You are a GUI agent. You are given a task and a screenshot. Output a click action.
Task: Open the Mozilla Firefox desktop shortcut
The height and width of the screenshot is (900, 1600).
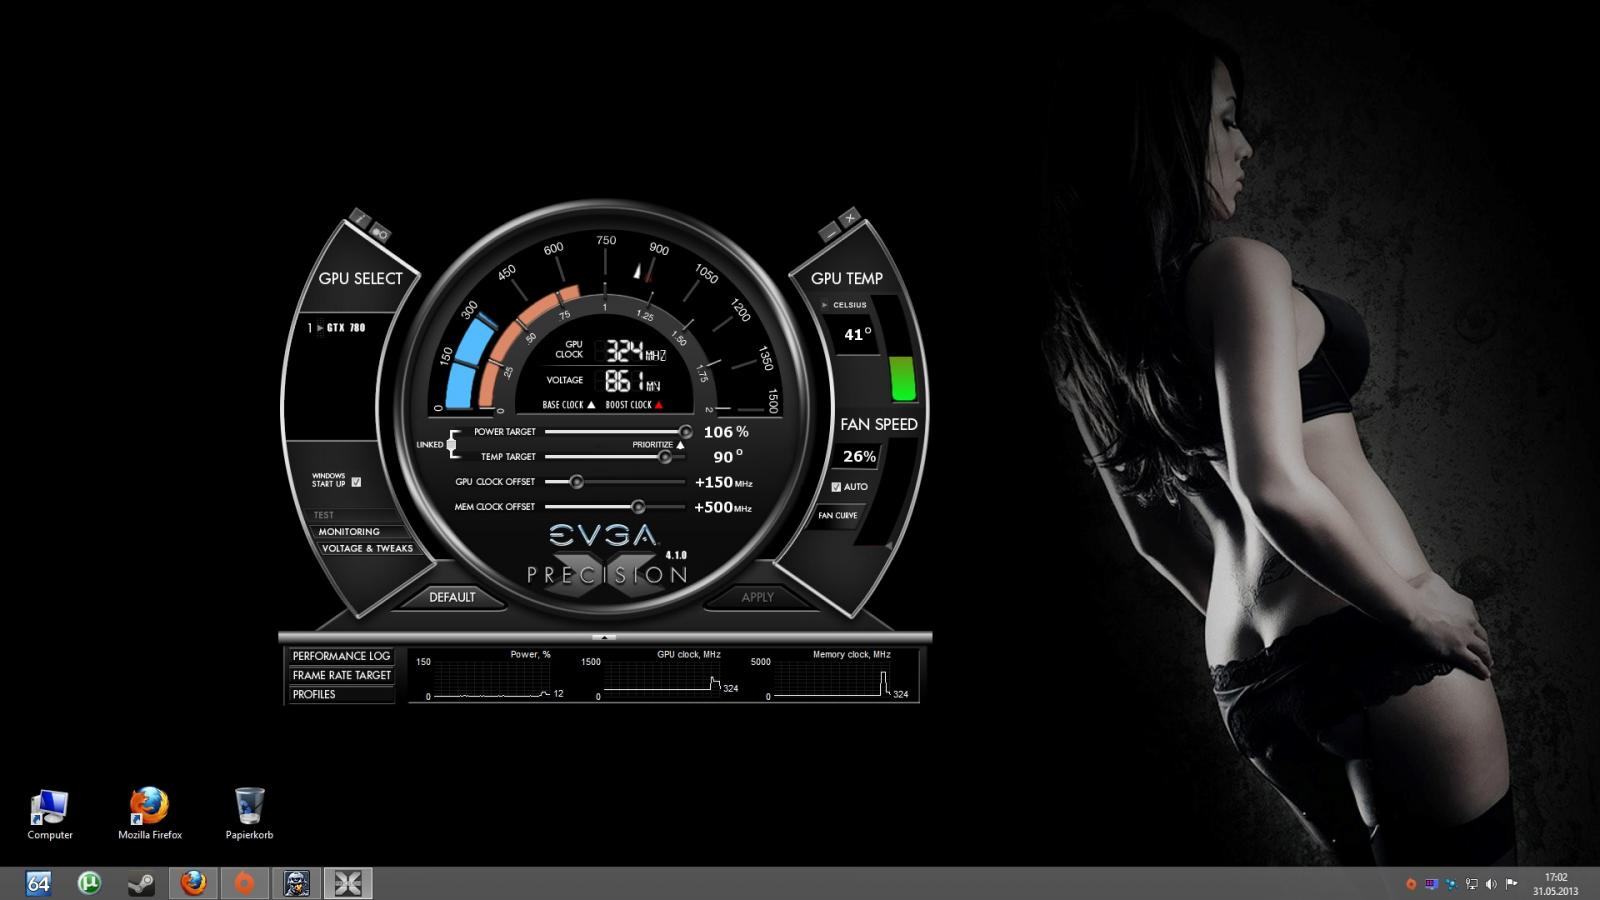[150, 813]
